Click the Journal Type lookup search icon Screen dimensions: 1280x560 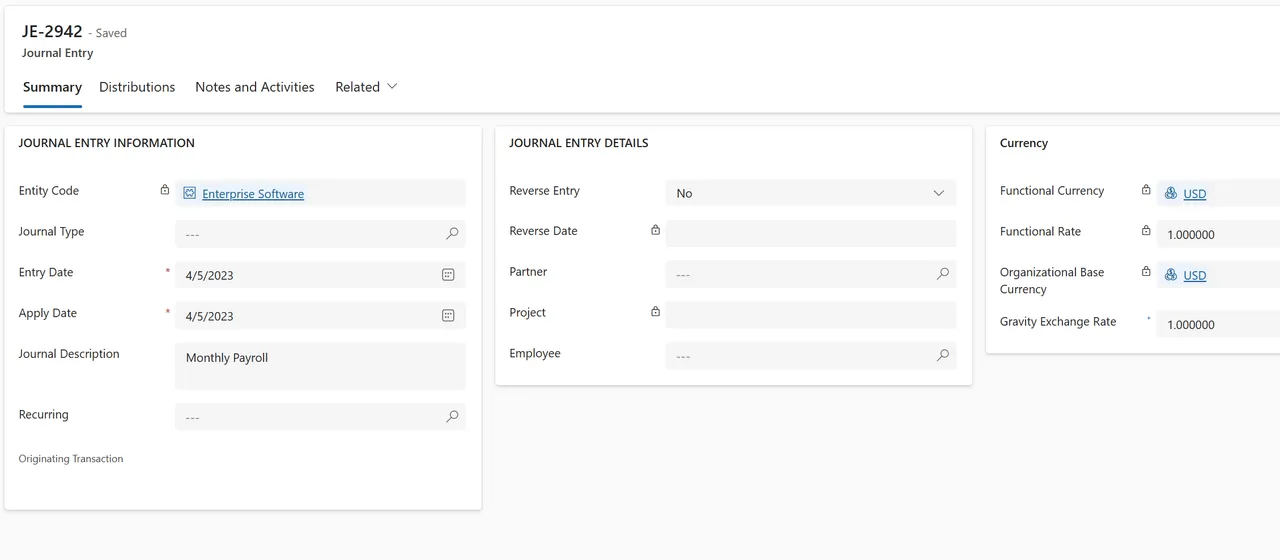pyautogui.click(x=452, y=234)
